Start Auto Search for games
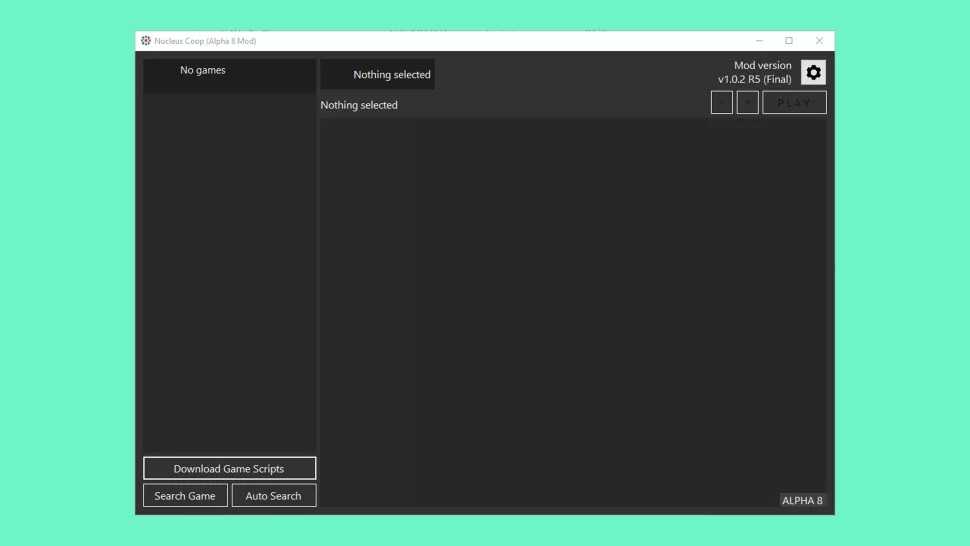Viewport: 970px width, 546px height. [273, 496]
